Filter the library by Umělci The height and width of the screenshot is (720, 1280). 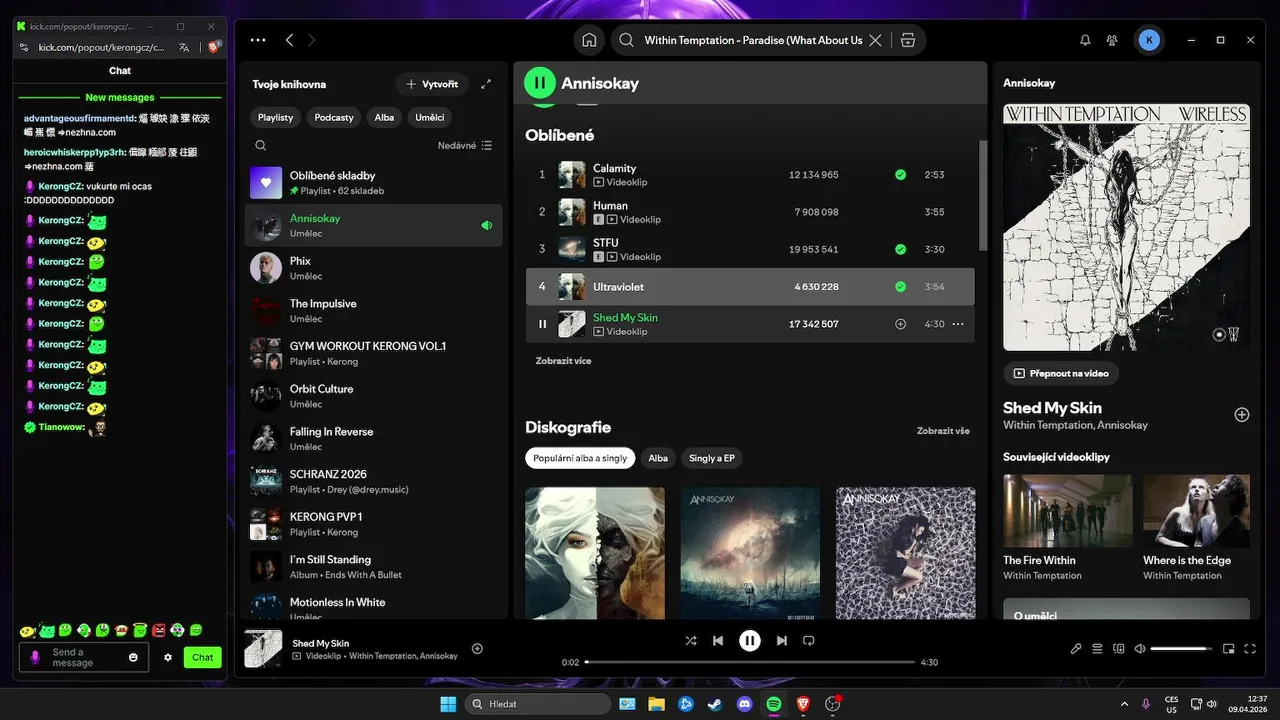pyautogui.click(x=430, y=117)
